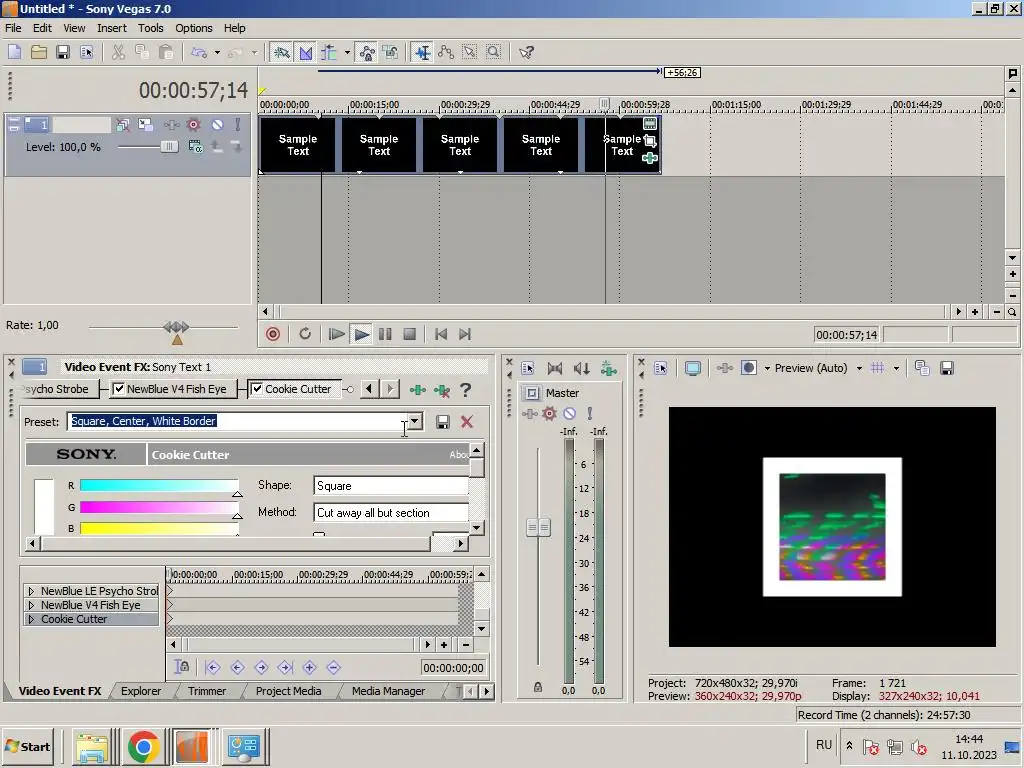Open the Plug-In Chain editor icon

click(x=417, y=390)
